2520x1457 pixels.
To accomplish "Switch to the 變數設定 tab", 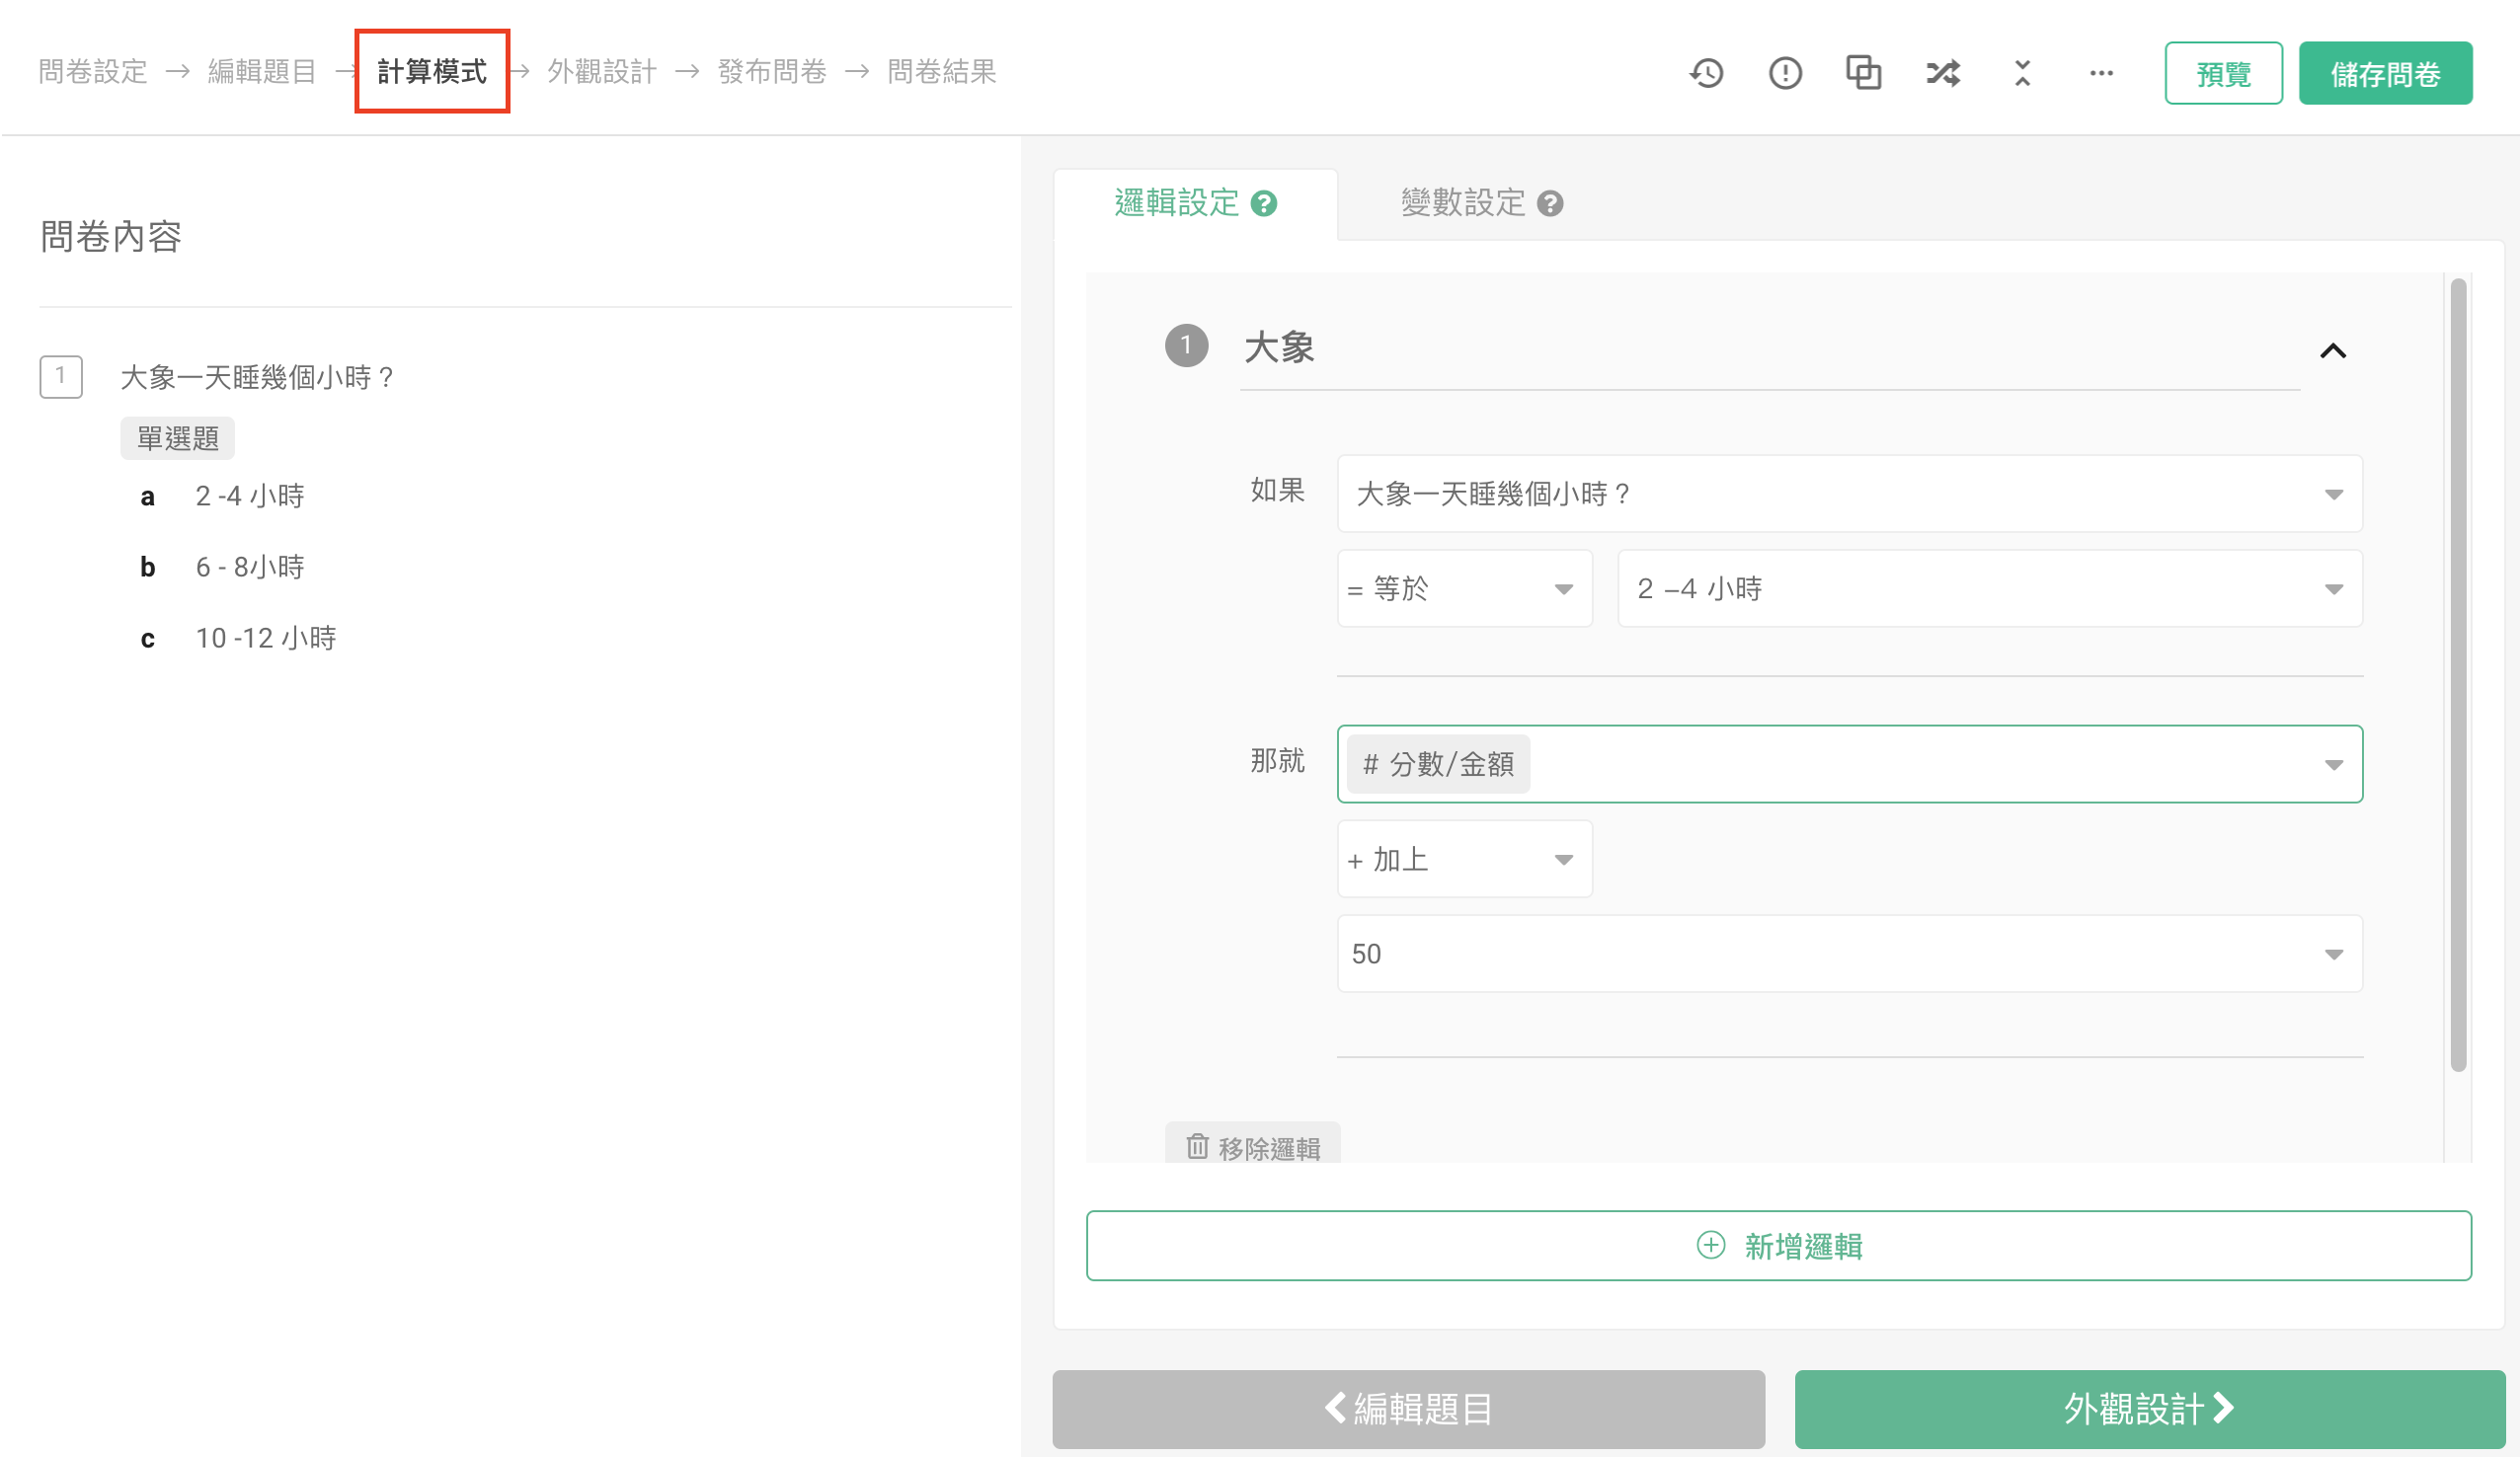I will coord(1464,204).
